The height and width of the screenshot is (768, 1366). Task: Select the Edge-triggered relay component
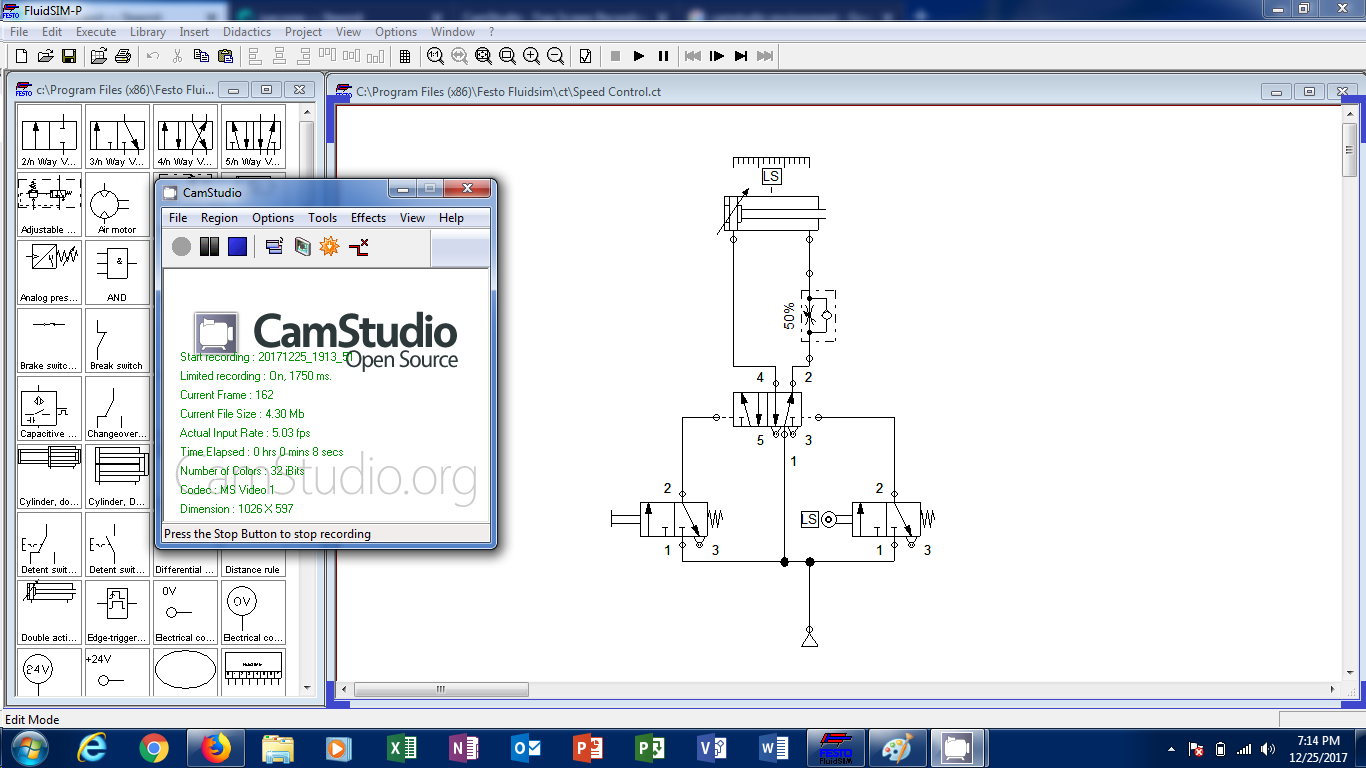click(117, 613)
